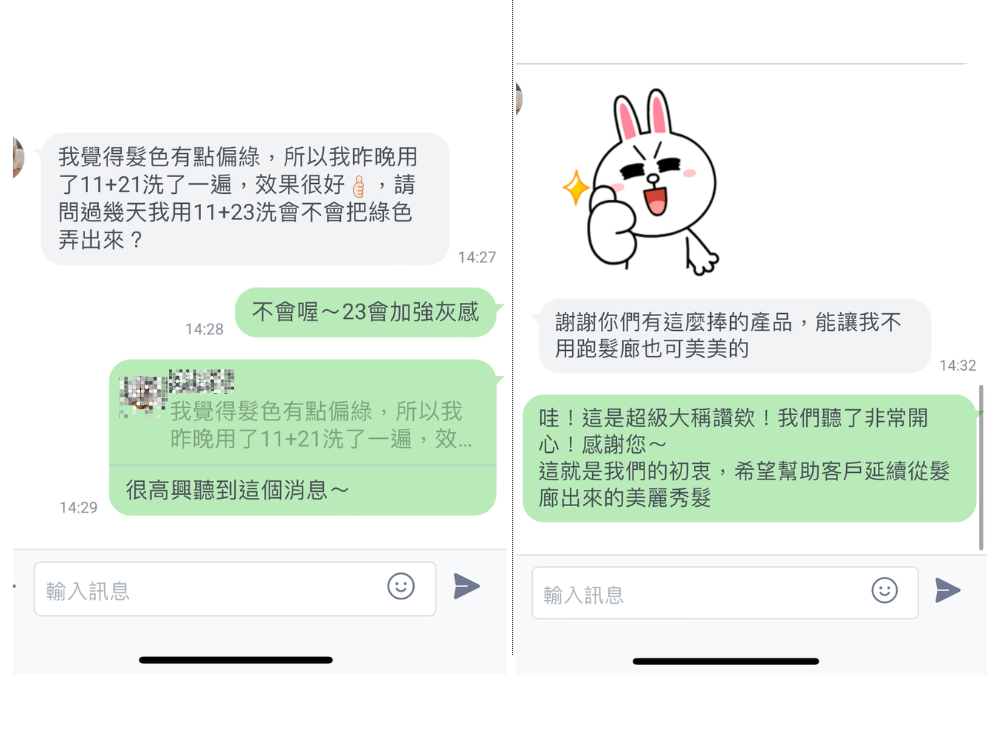Tap send arrow in right chat
The height and width of the screenshot is (750, 1000).
pyautogui.click(x=947, y=590)
